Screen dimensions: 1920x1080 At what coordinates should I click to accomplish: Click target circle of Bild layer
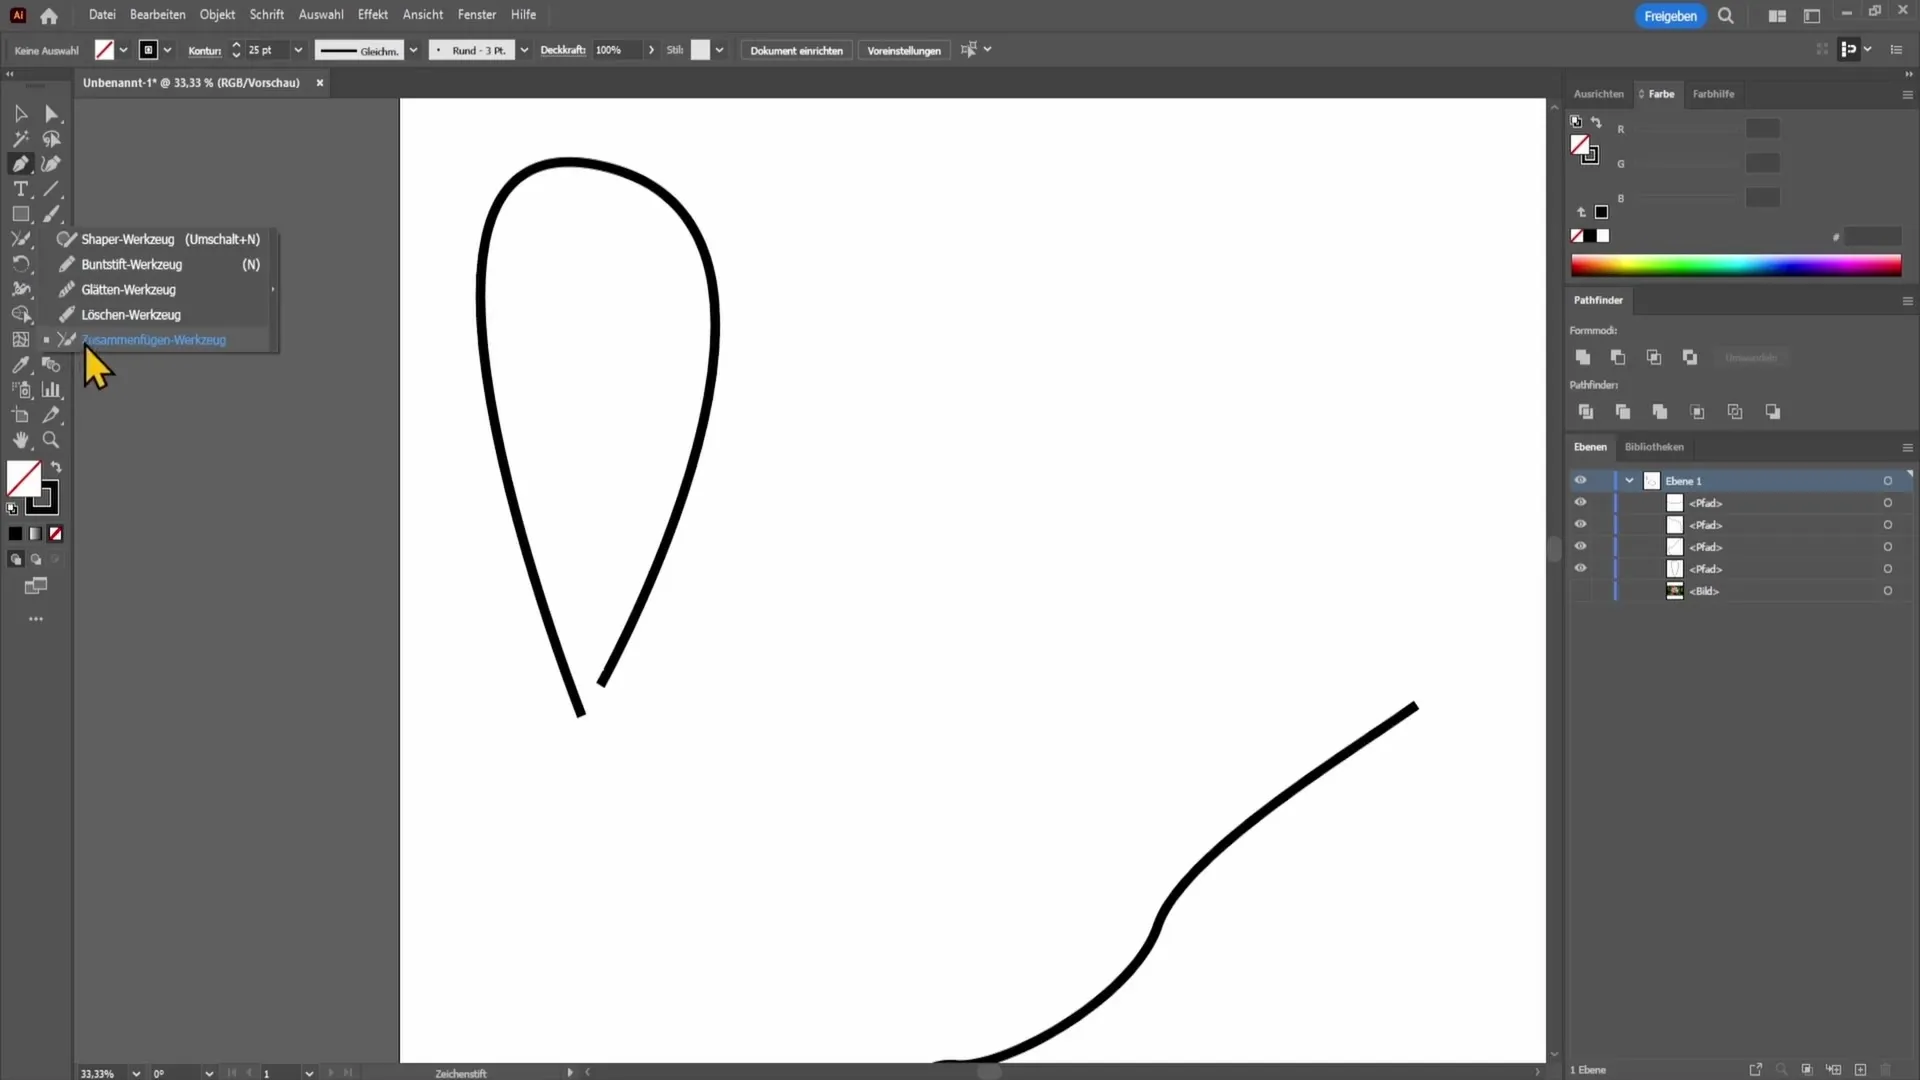point(1888,591)
